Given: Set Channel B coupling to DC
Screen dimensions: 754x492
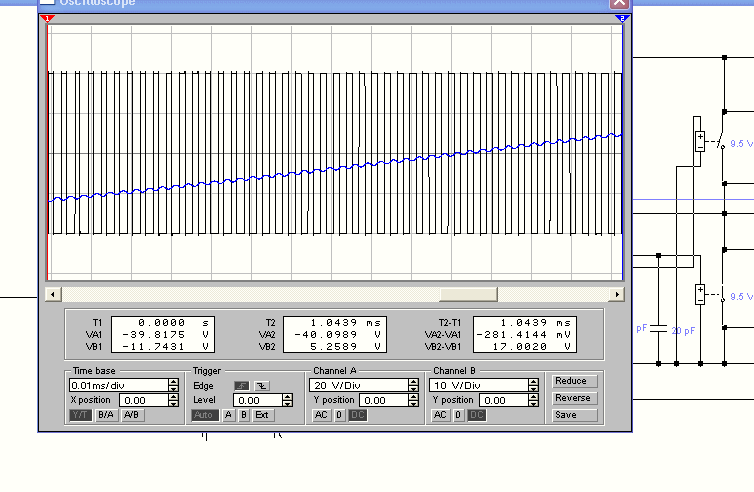Looking at the screenshot, I should (477, 415).
